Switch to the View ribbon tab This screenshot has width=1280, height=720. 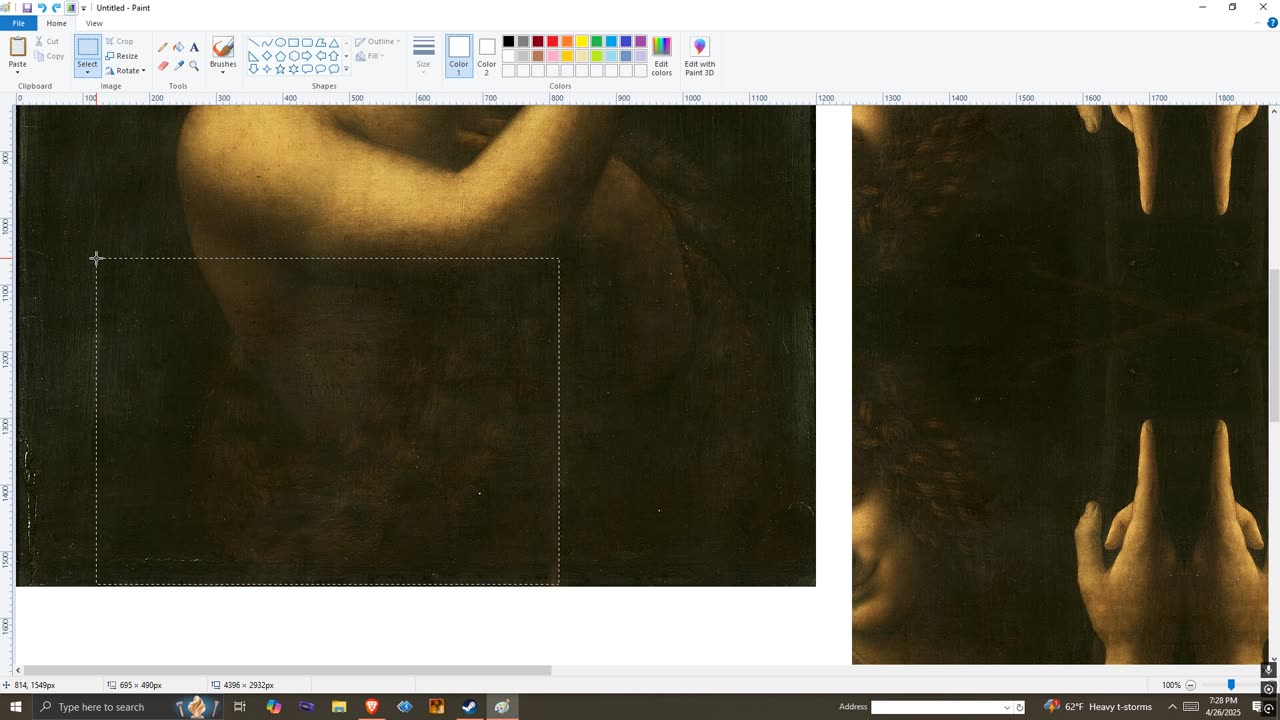pos(94,23)
